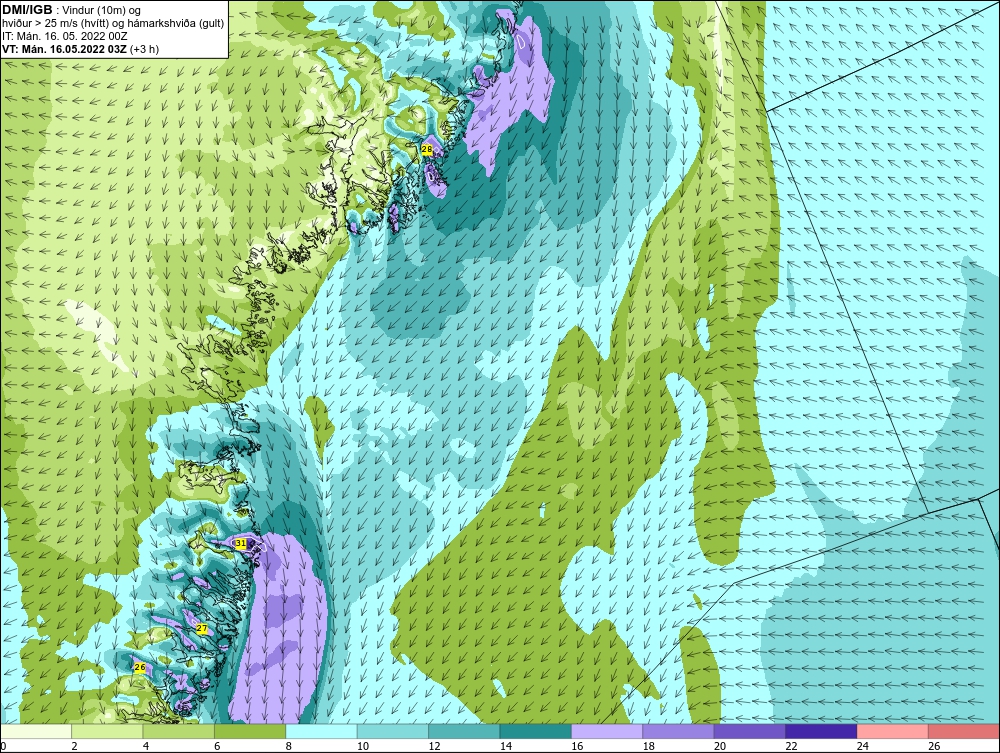Viewport: 1000px width, 753px height.
Task: Select the 24-26 m/s pink swatch
Action: [x=893, y=732]
